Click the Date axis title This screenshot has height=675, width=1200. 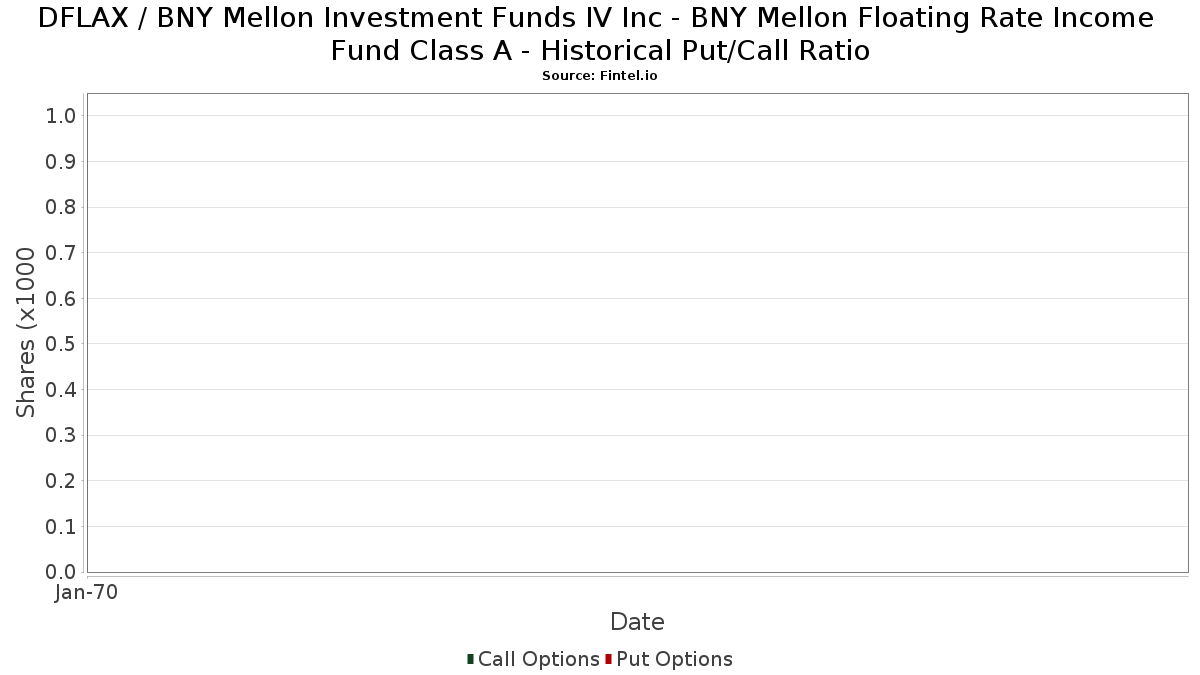coord(637,622)
